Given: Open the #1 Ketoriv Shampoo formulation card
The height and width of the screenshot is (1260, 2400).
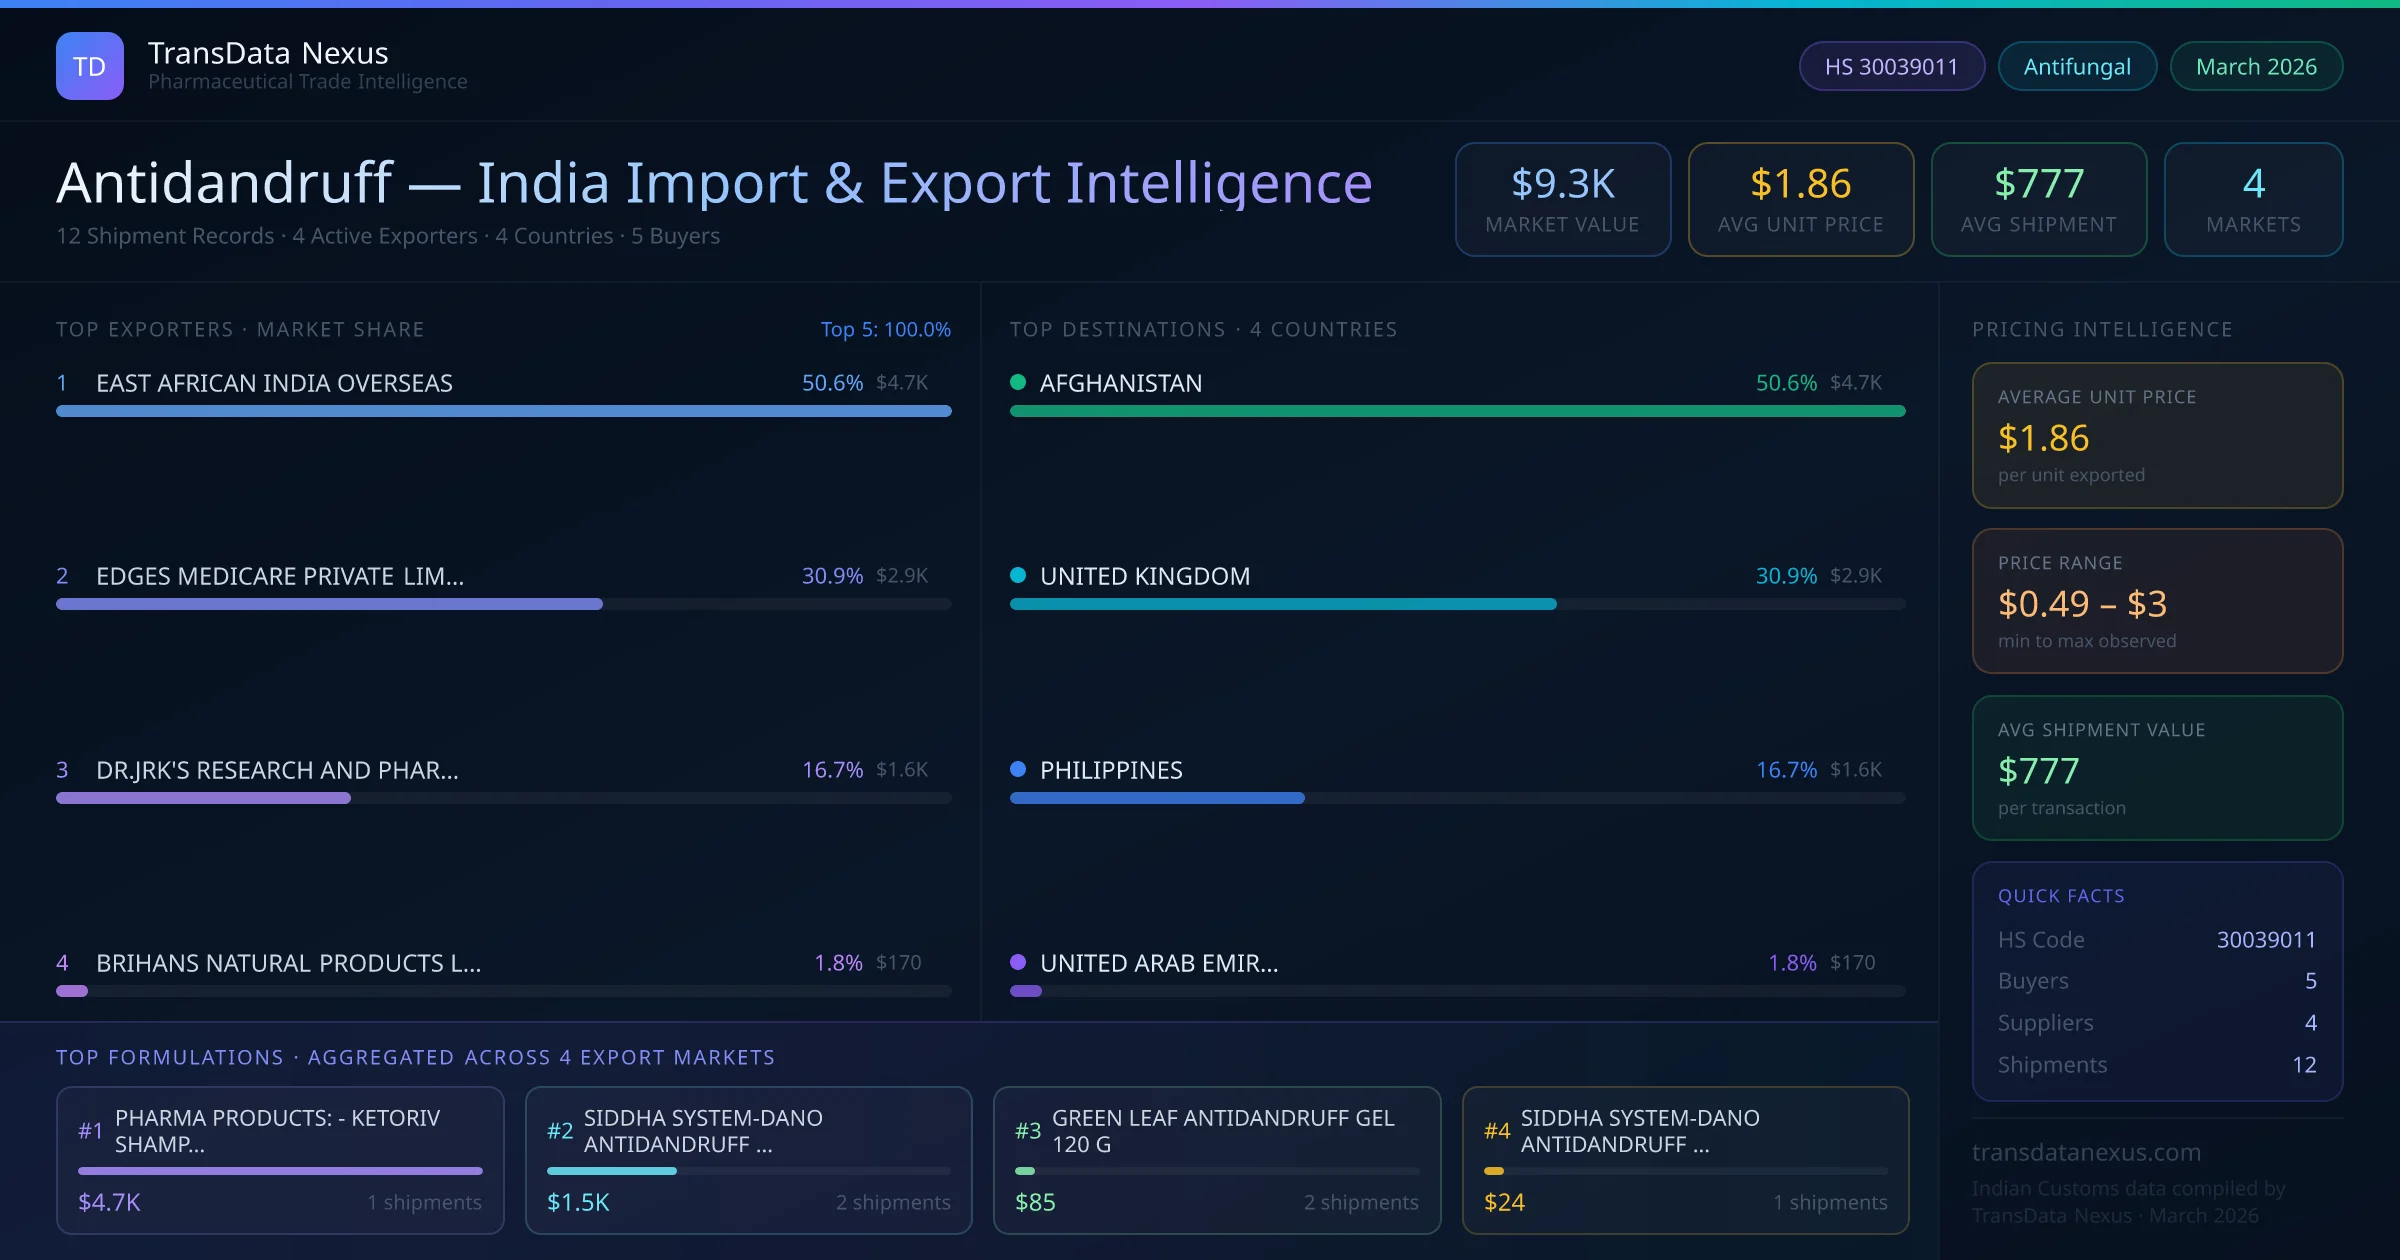Looking at the screenshot, I should pos(280,1160).
